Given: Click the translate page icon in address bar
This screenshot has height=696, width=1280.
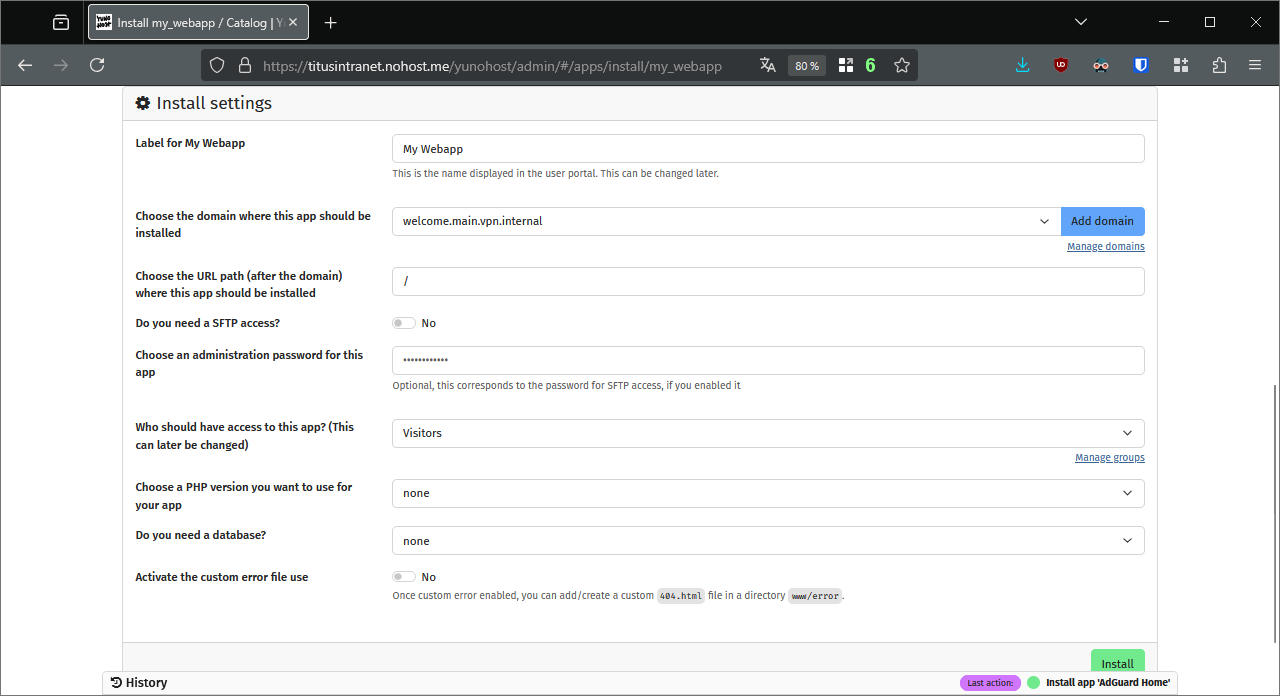Looking at the screenshot, I should (x=768, y=65).
